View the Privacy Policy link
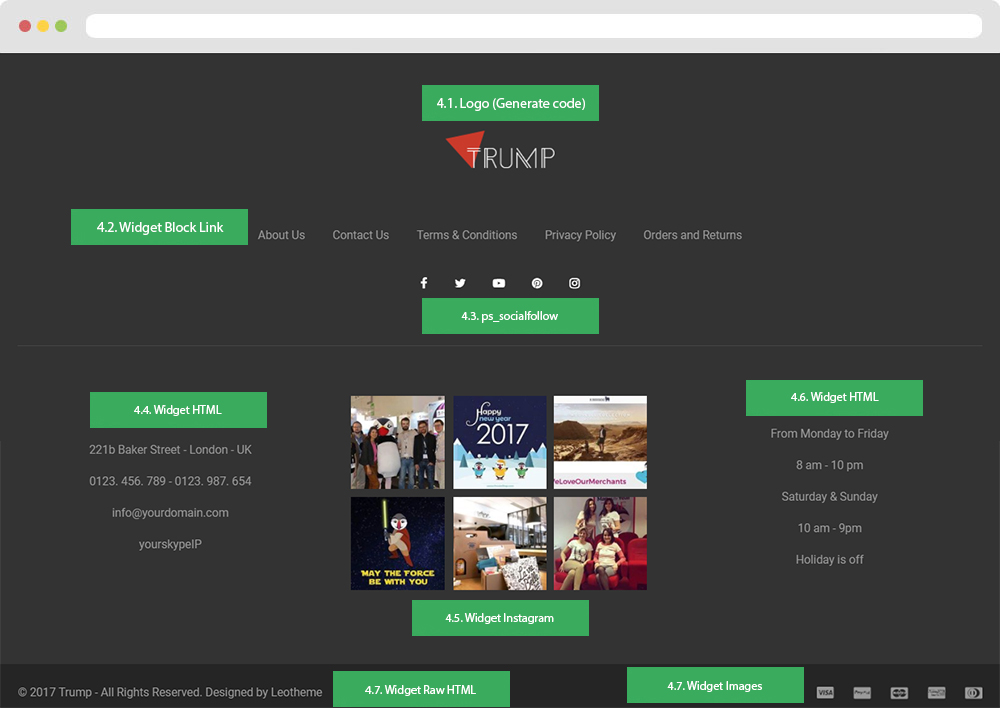Image resolution: width=1000 pixels, height=708 pixels. (x=580, y=235)
